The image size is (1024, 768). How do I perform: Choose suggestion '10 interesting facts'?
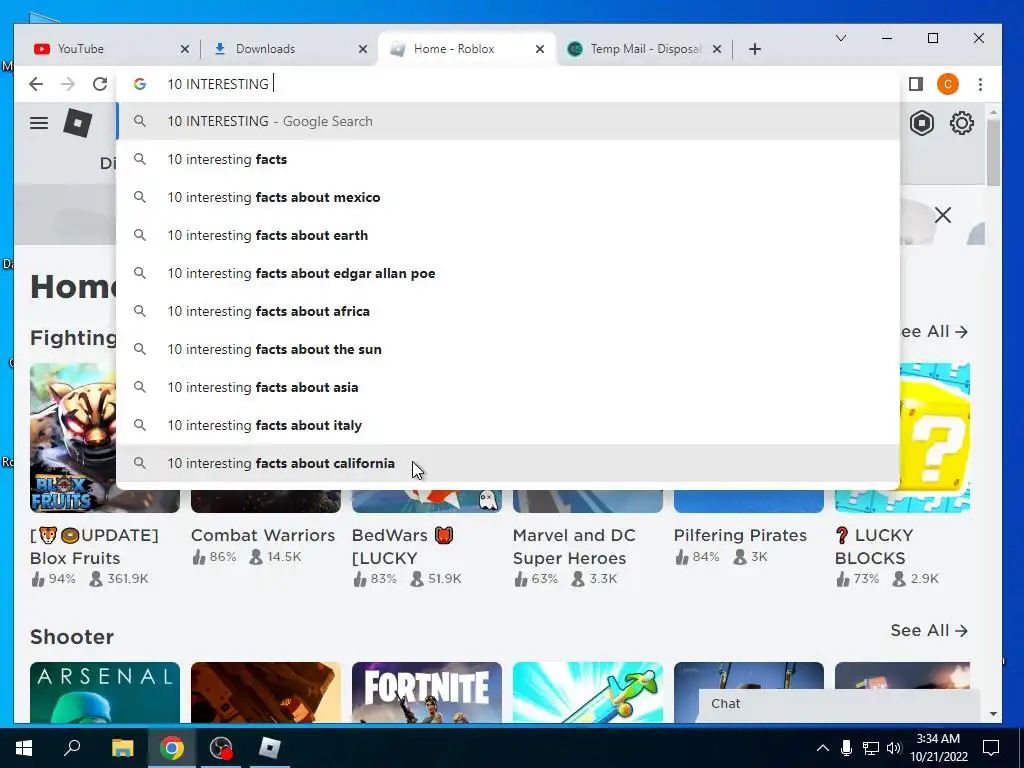[x=508, y=159]
